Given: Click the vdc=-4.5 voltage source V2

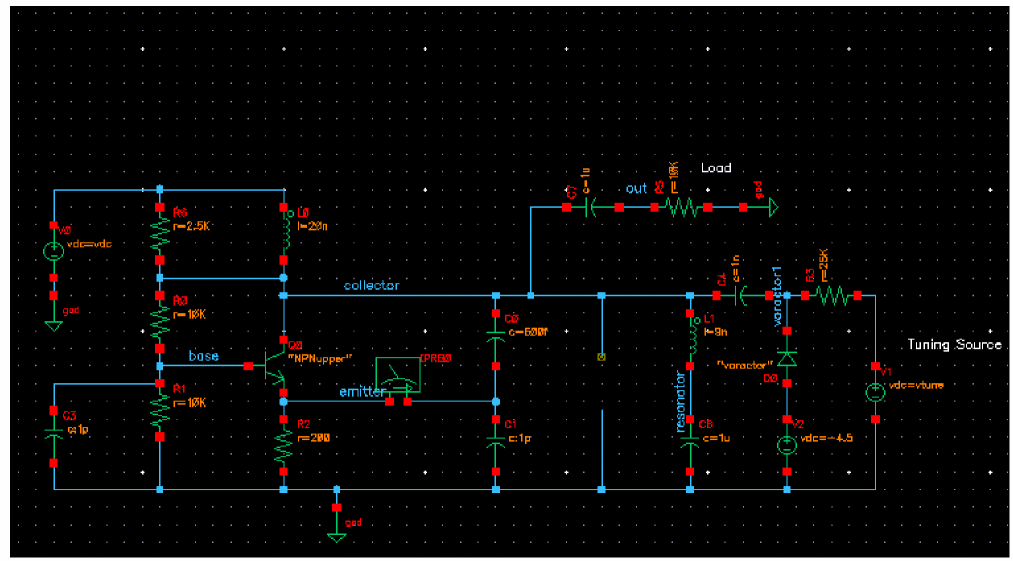Looking at the screenshot, I should coord(786,445).
